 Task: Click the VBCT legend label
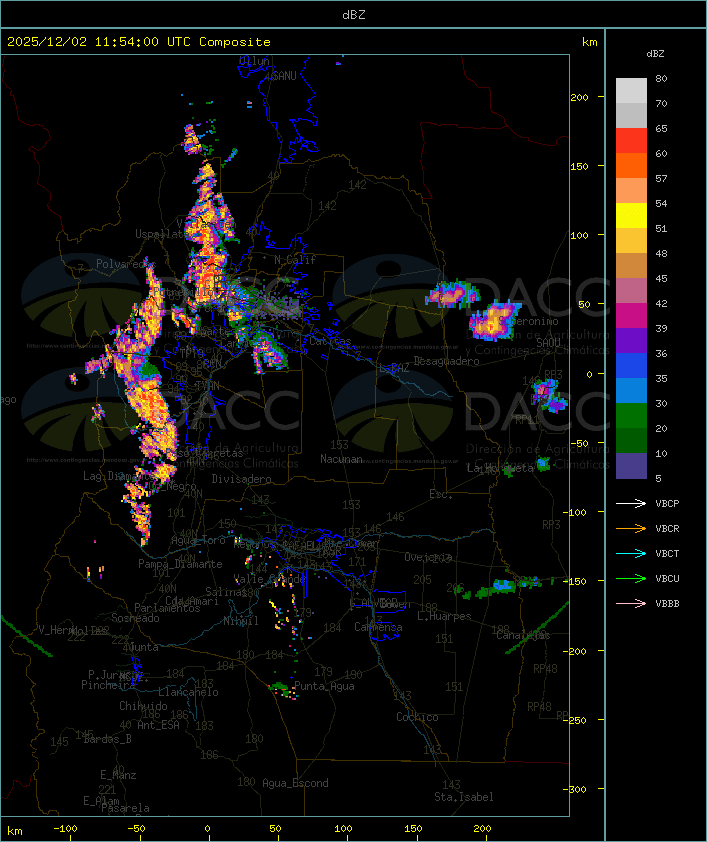tap(667, 554)
